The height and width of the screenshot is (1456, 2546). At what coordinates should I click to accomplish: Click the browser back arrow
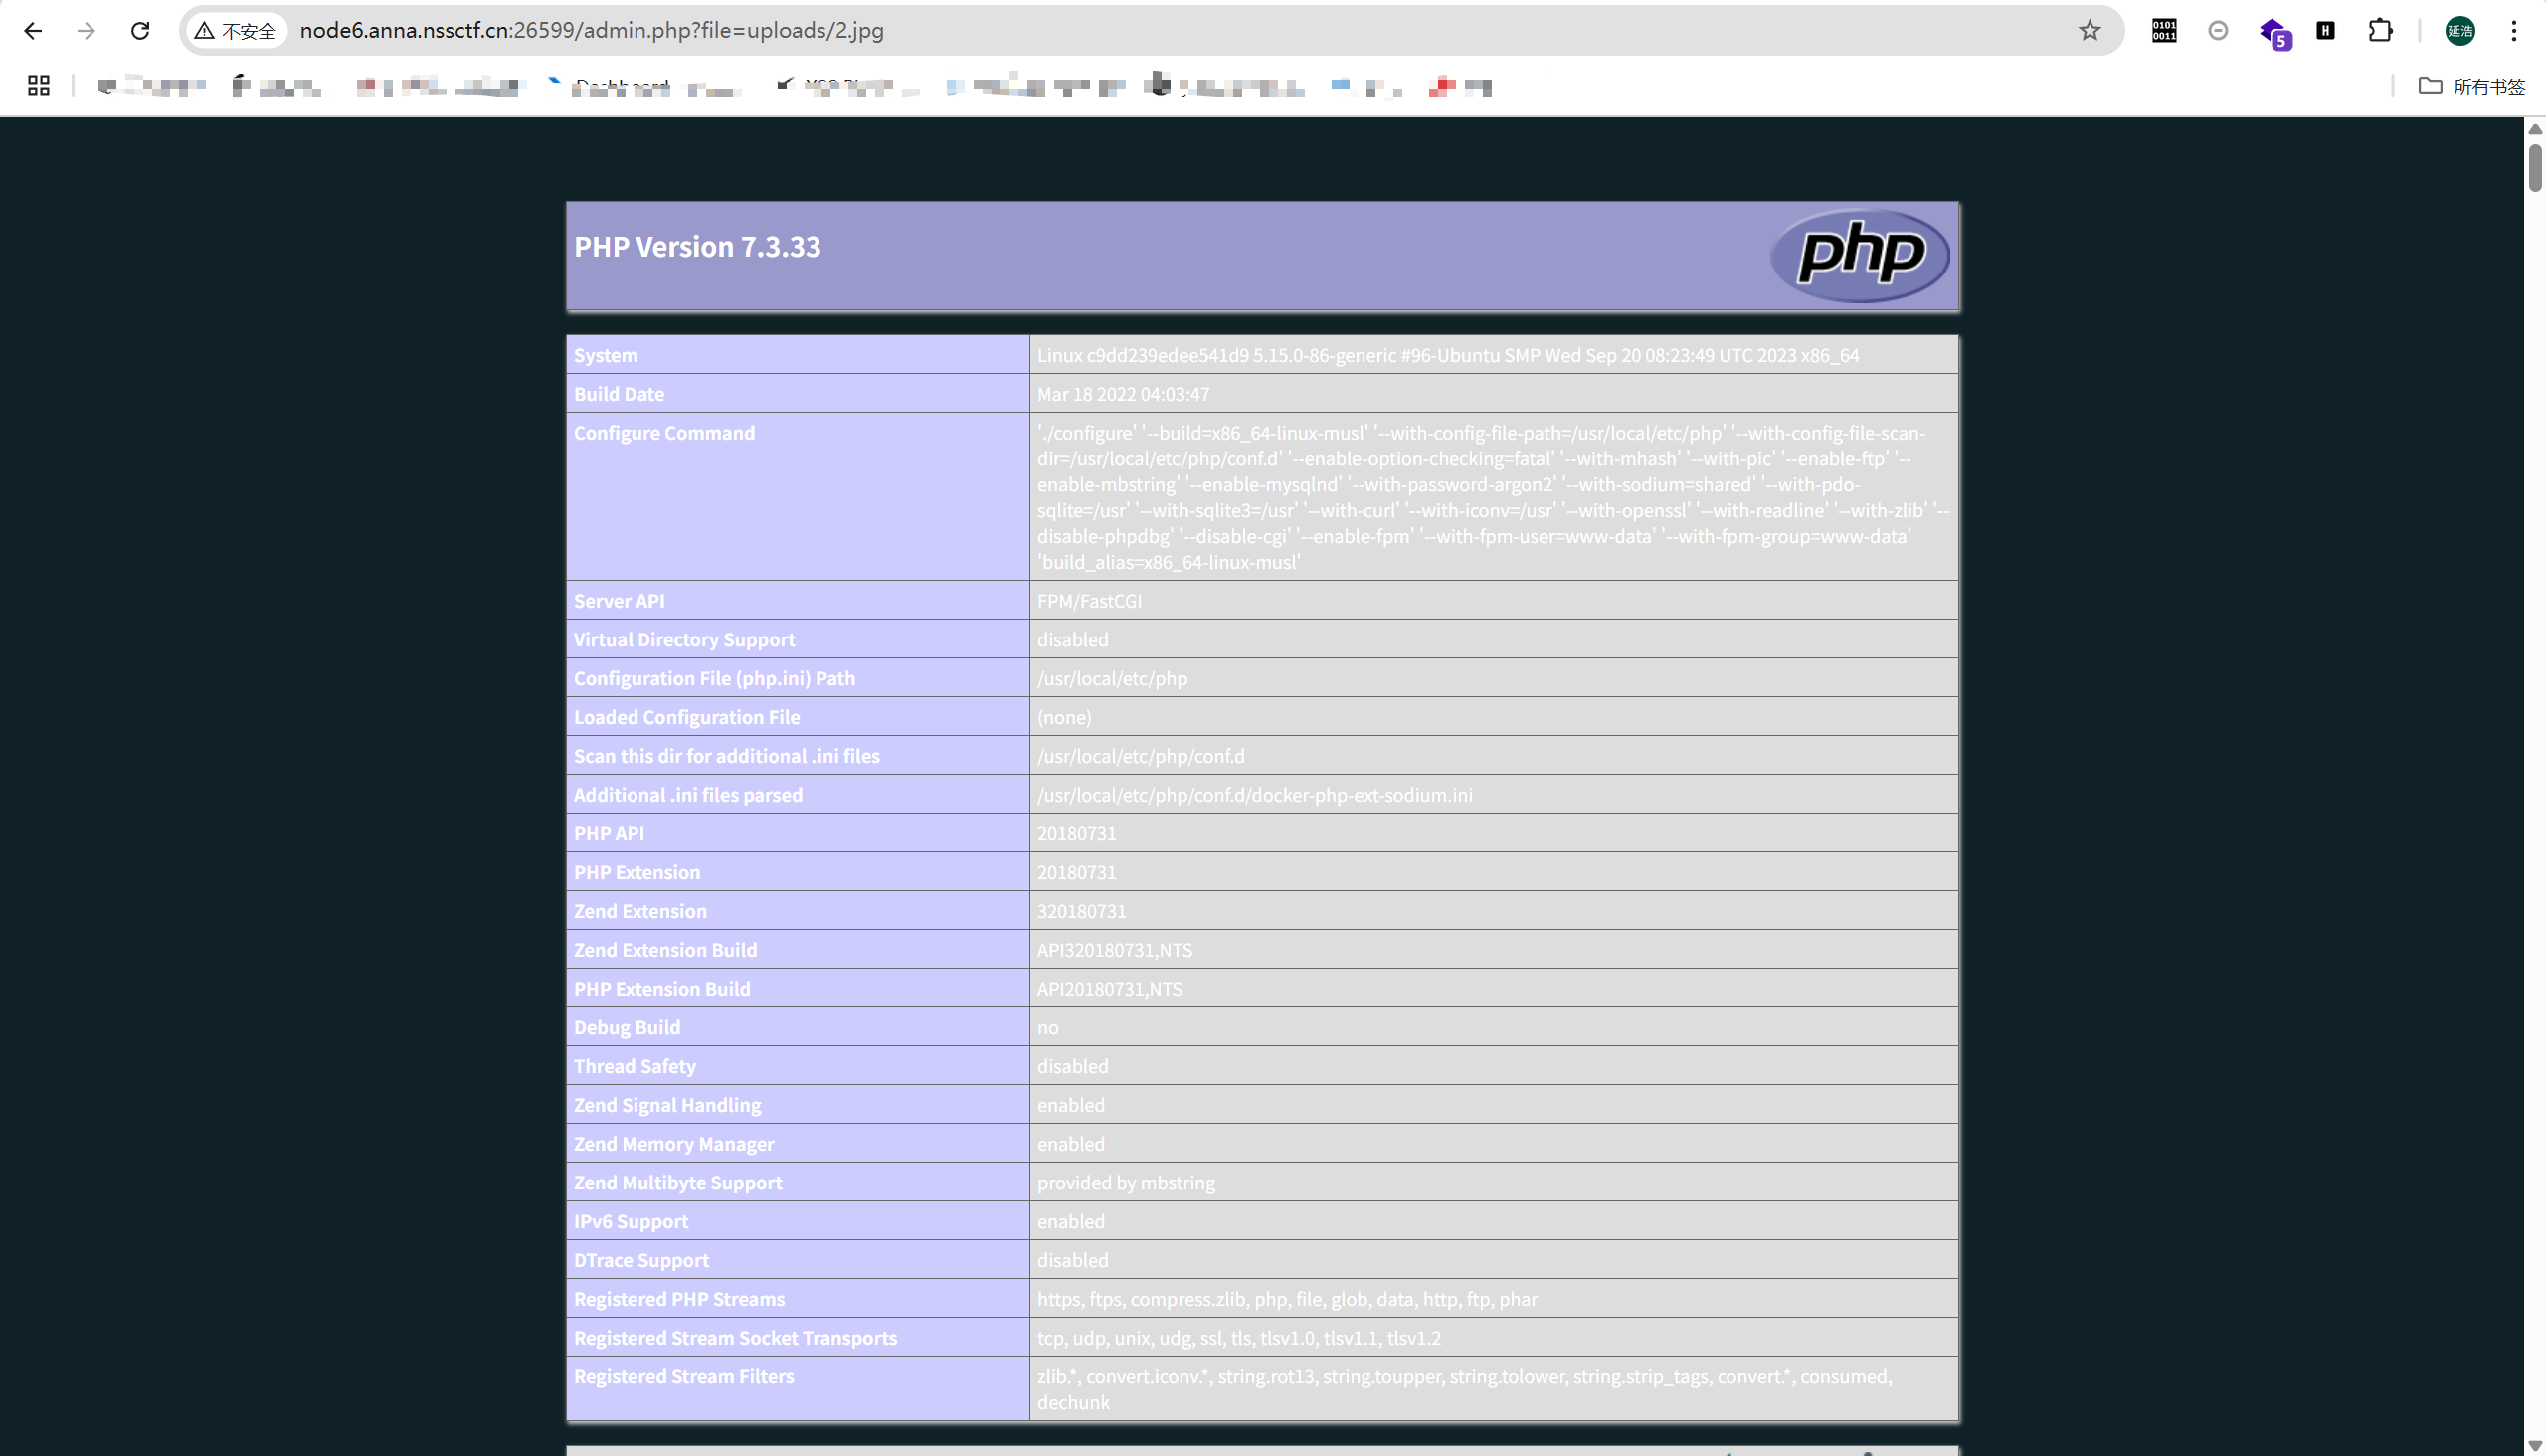coord(32,30)
